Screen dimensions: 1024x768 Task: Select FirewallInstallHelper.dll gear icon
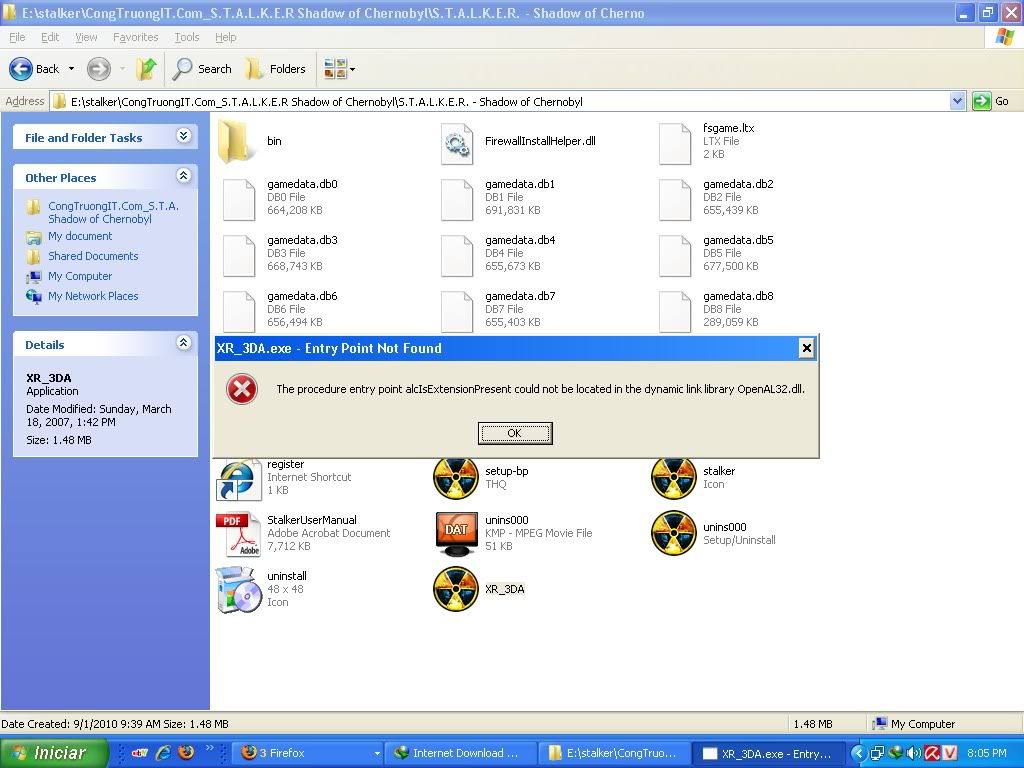click(x=456, y=144)
